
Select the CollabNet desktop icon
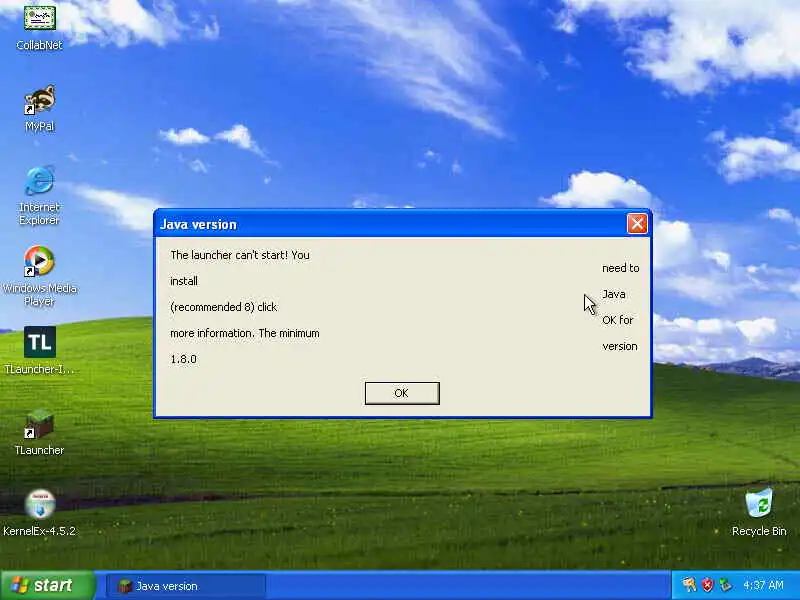coord(39,27)
